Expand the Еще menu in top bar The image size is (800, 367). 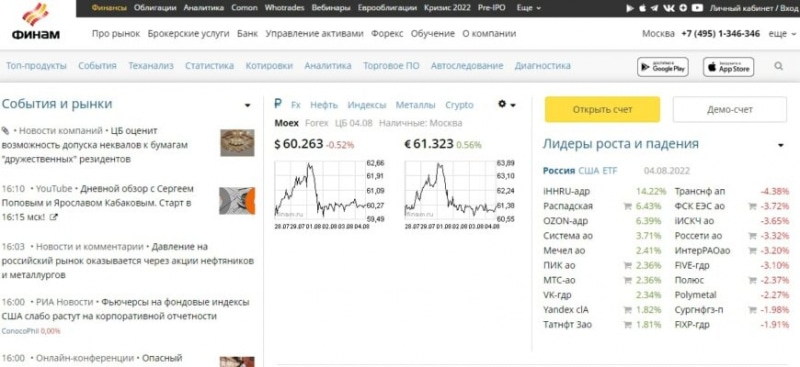pyautogui.click(x=529, y=8)
